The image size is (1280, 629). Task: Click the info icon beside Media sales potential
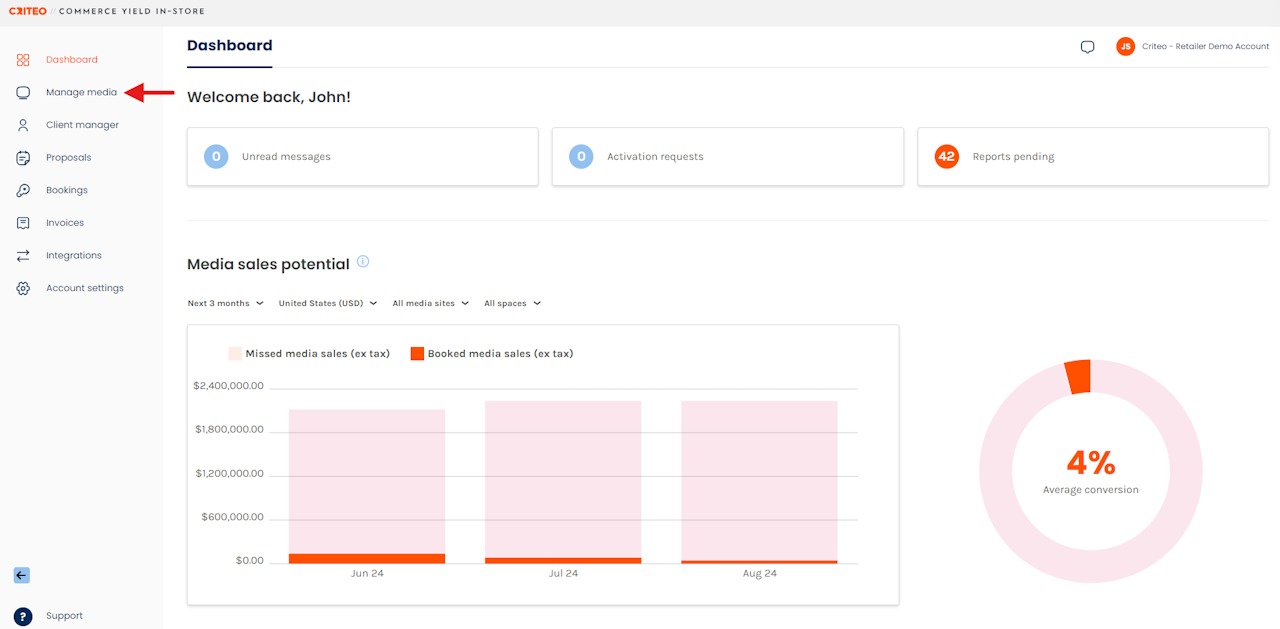click(363, 262)
